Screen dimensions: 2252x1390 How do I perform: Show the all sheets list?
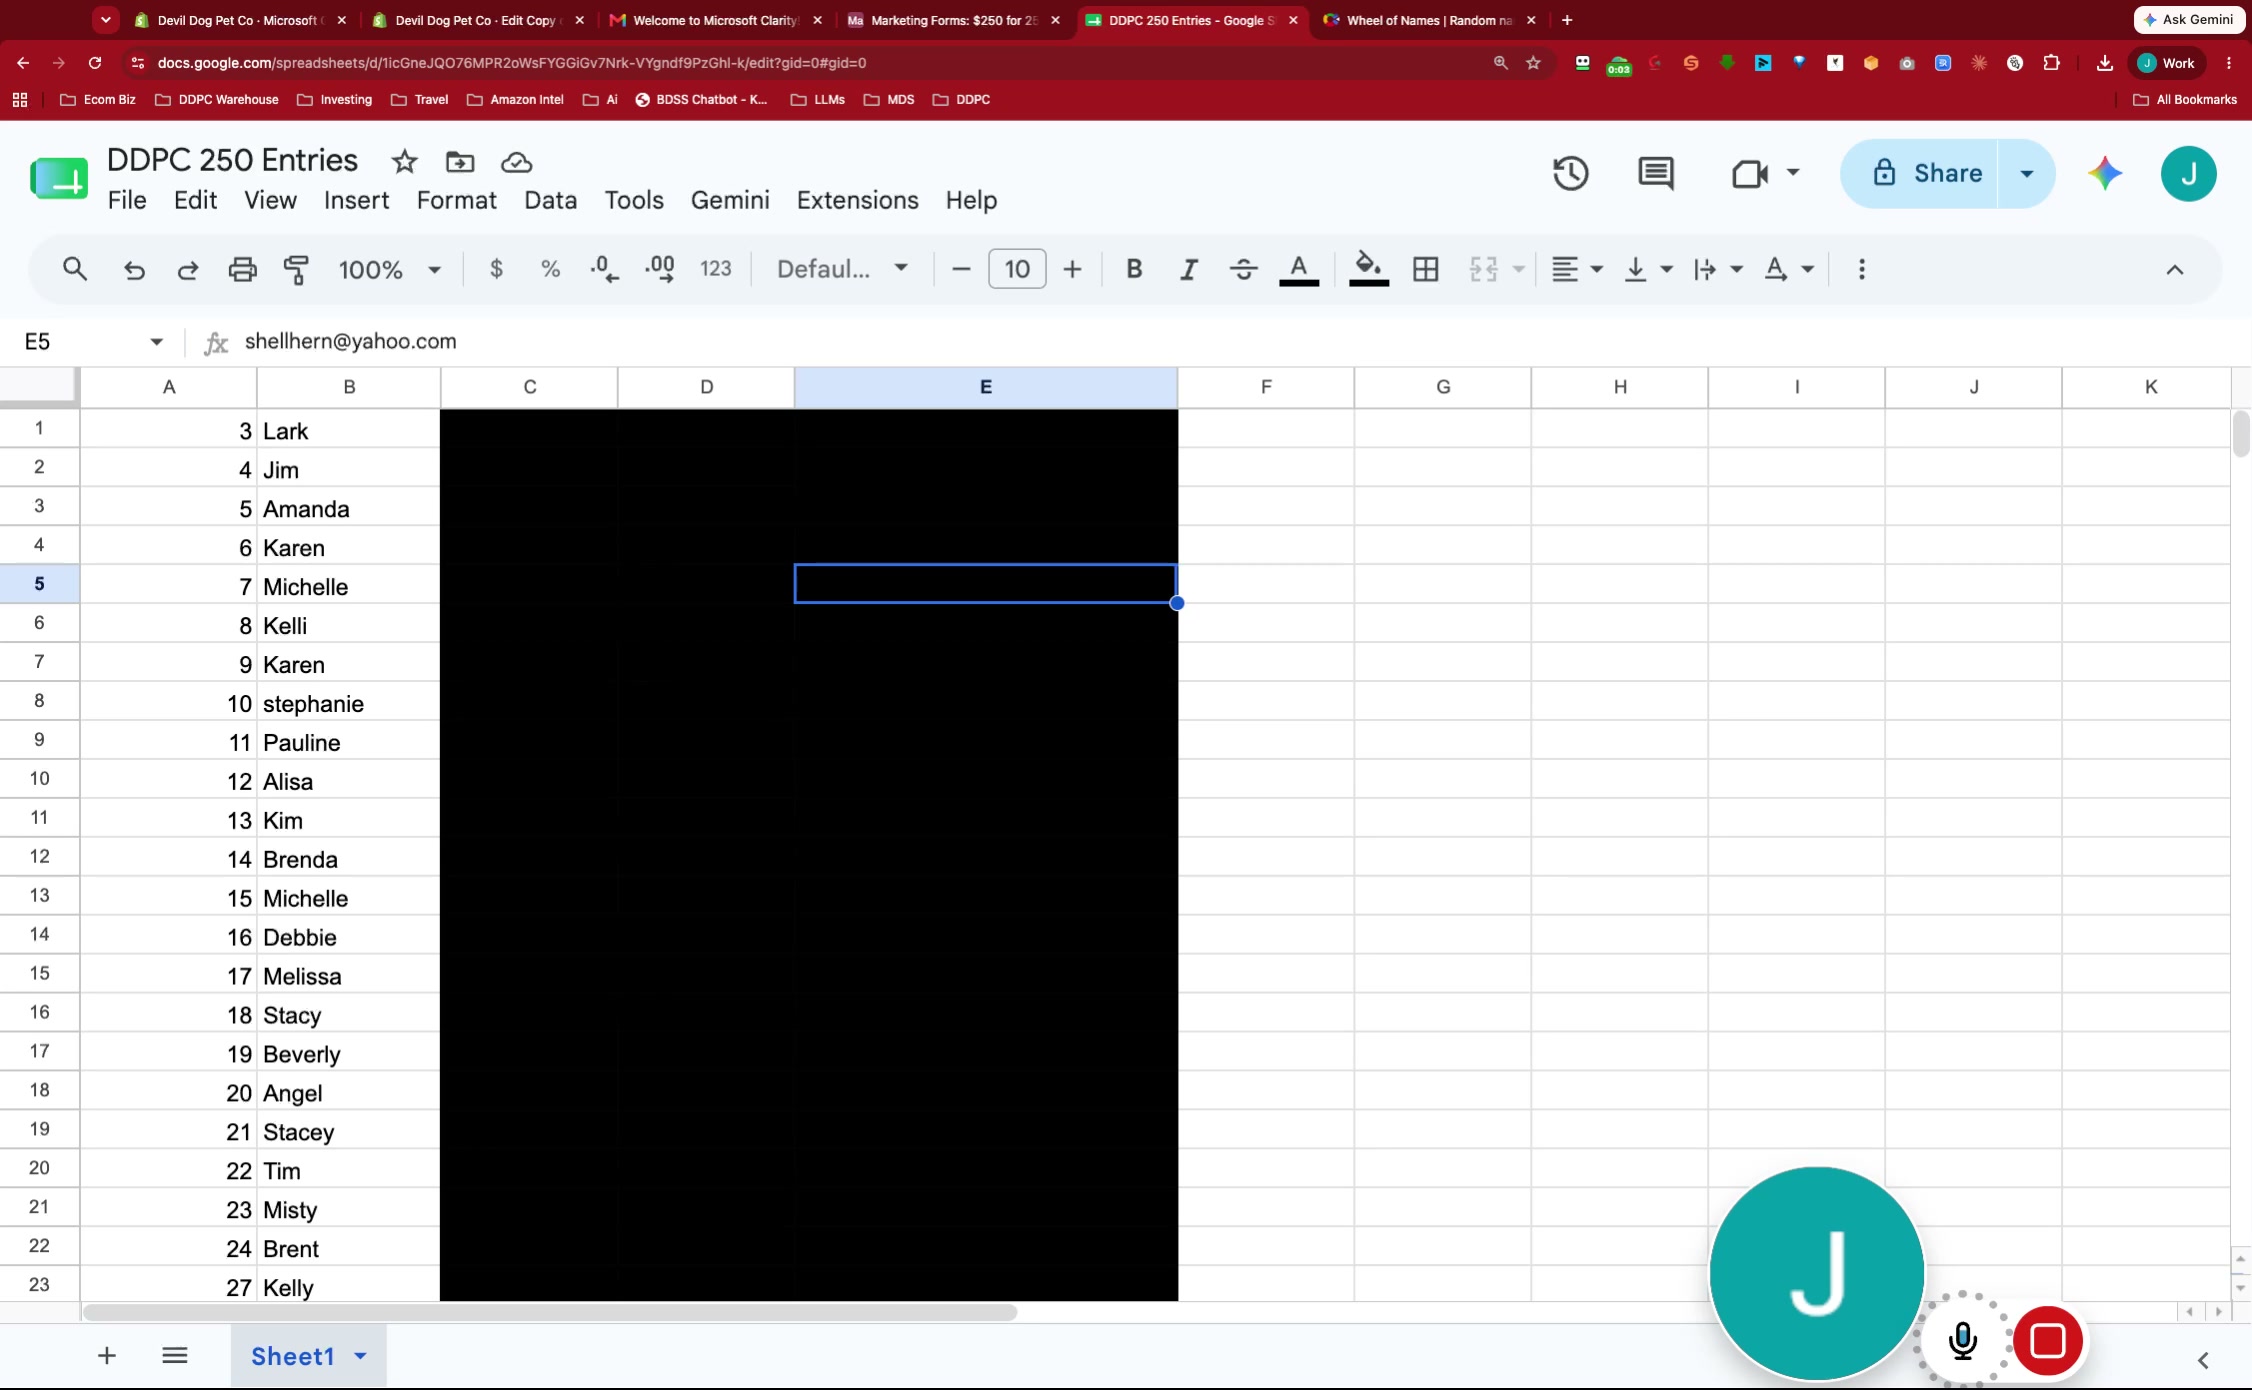click(x=175, y=1356)
